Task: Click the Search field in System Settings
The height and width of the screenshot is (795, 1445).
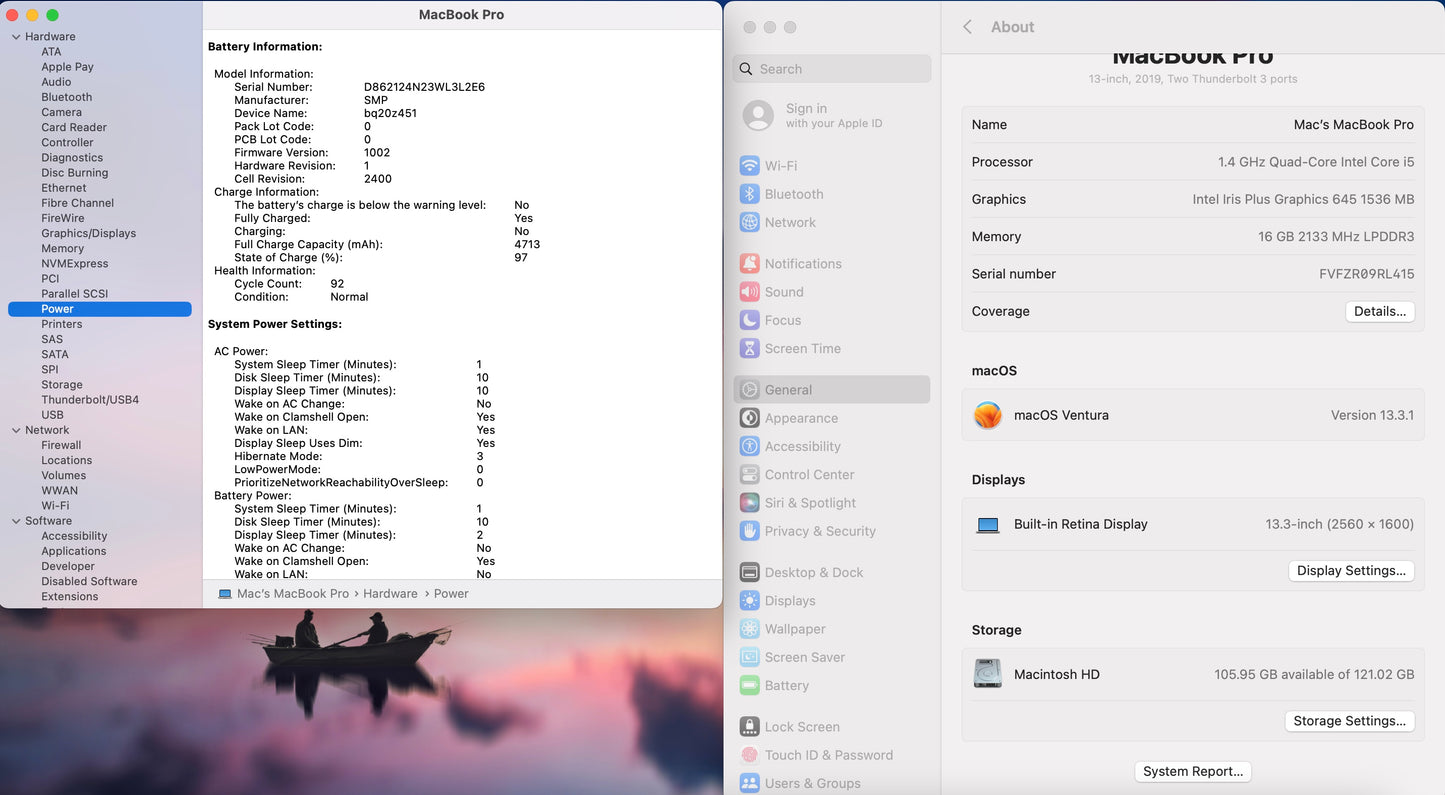Action: point(832,69)
